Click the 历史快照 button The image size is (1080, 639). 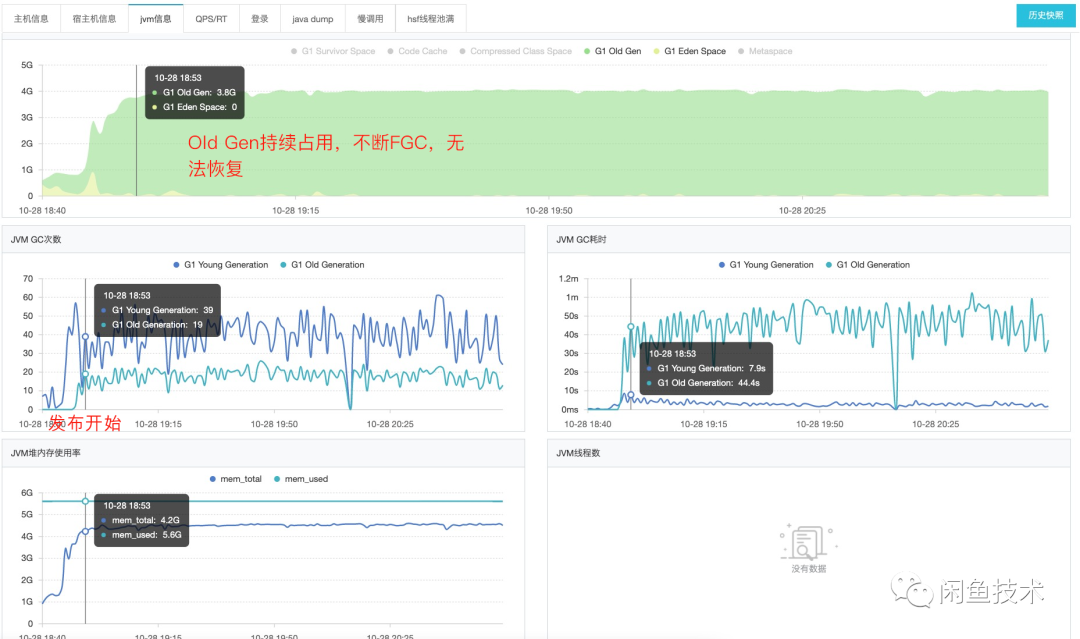point(1046,15)
